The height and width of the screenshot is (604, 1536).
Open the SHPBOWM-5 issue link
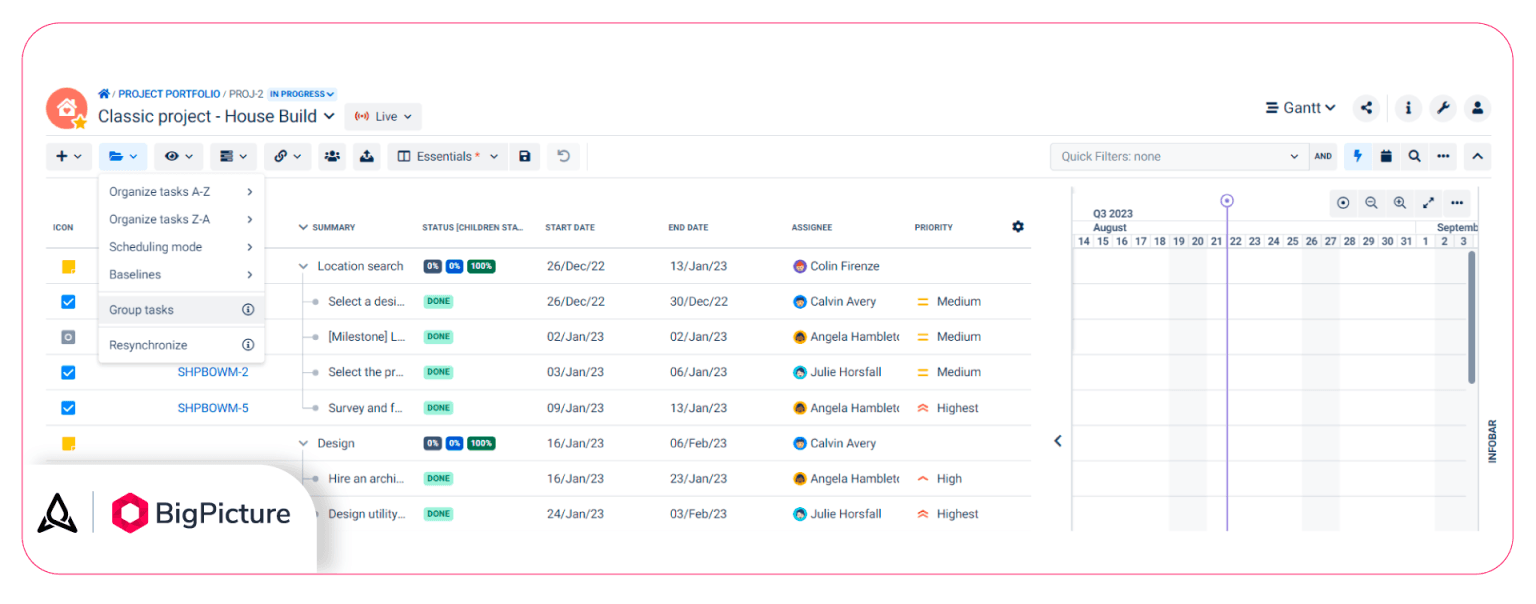point(213,408)
